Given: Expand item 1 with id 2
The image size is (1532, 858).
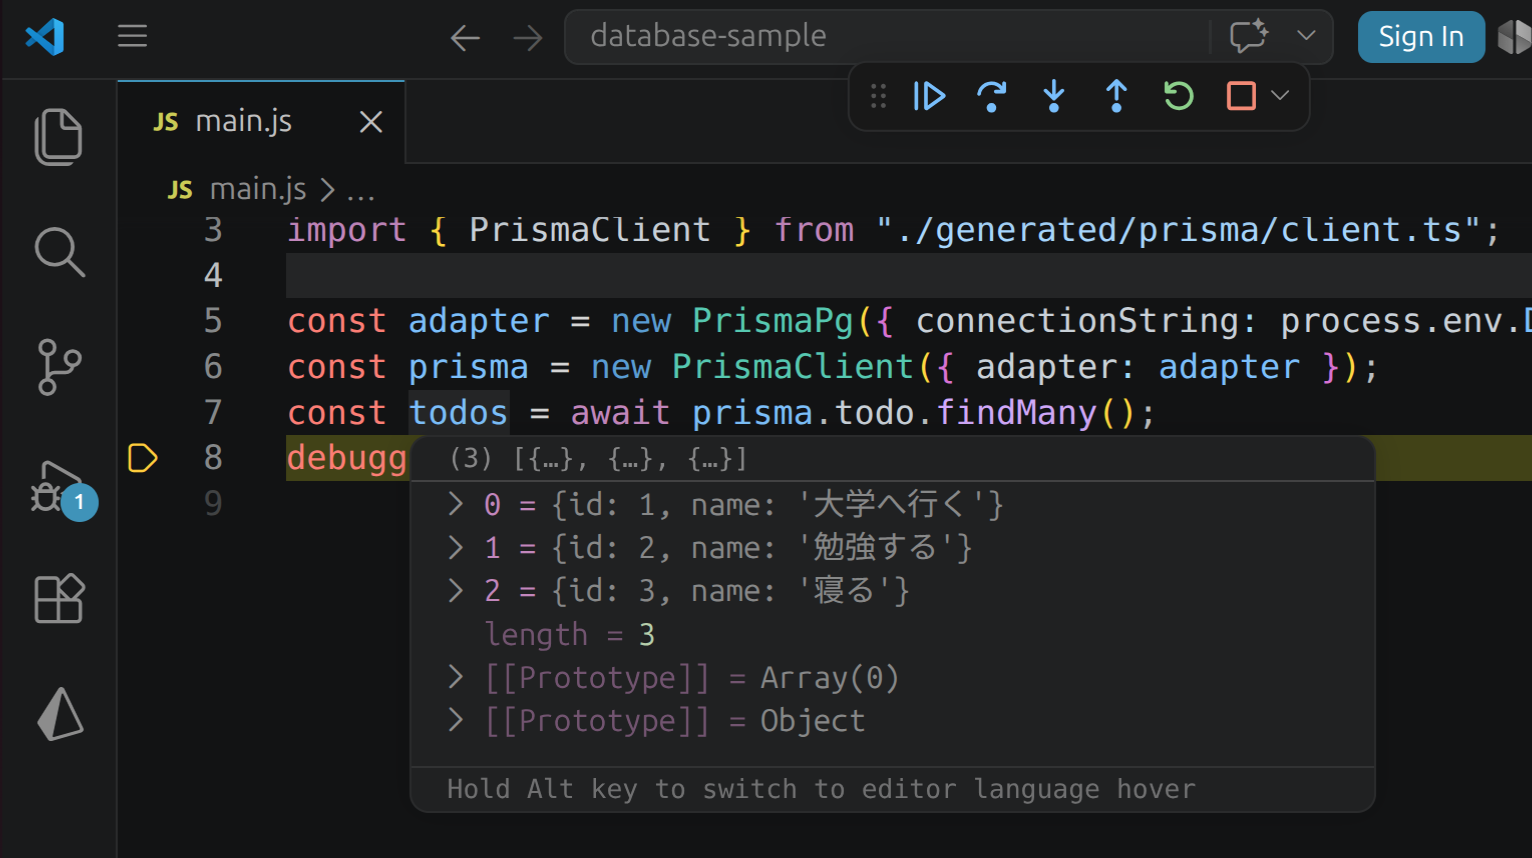Looking at the screenshot, I should [456, 547].
